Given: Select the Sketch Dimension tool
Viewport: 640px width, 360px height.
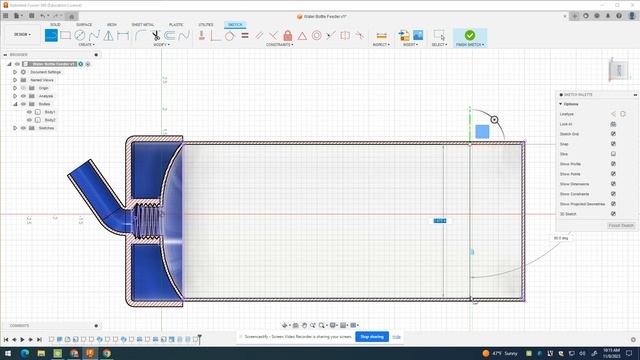Looking at the screenshot, I should coord(123,36).
